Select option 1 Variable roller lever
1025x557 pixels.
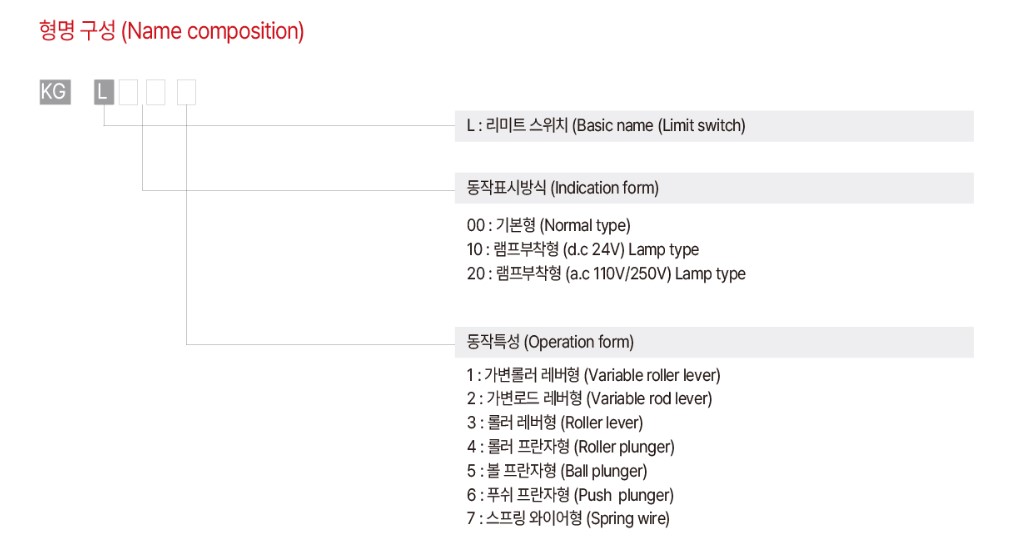594,375
